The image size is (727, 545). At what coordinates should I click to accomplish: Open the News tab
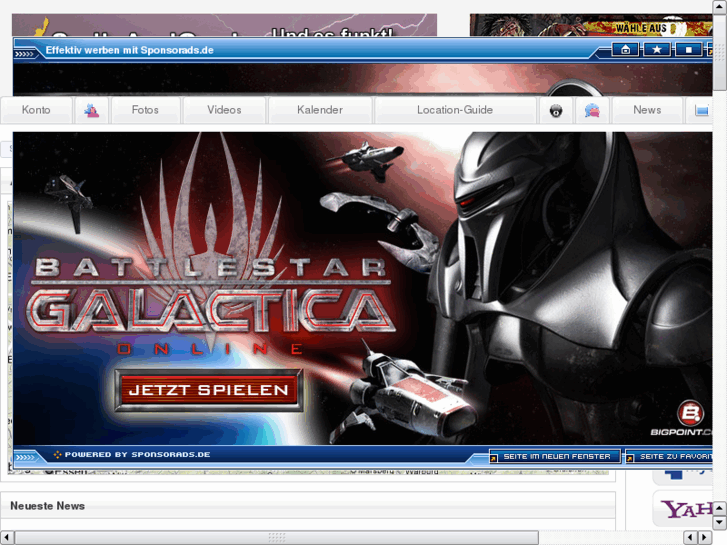[x=647, y=110]
